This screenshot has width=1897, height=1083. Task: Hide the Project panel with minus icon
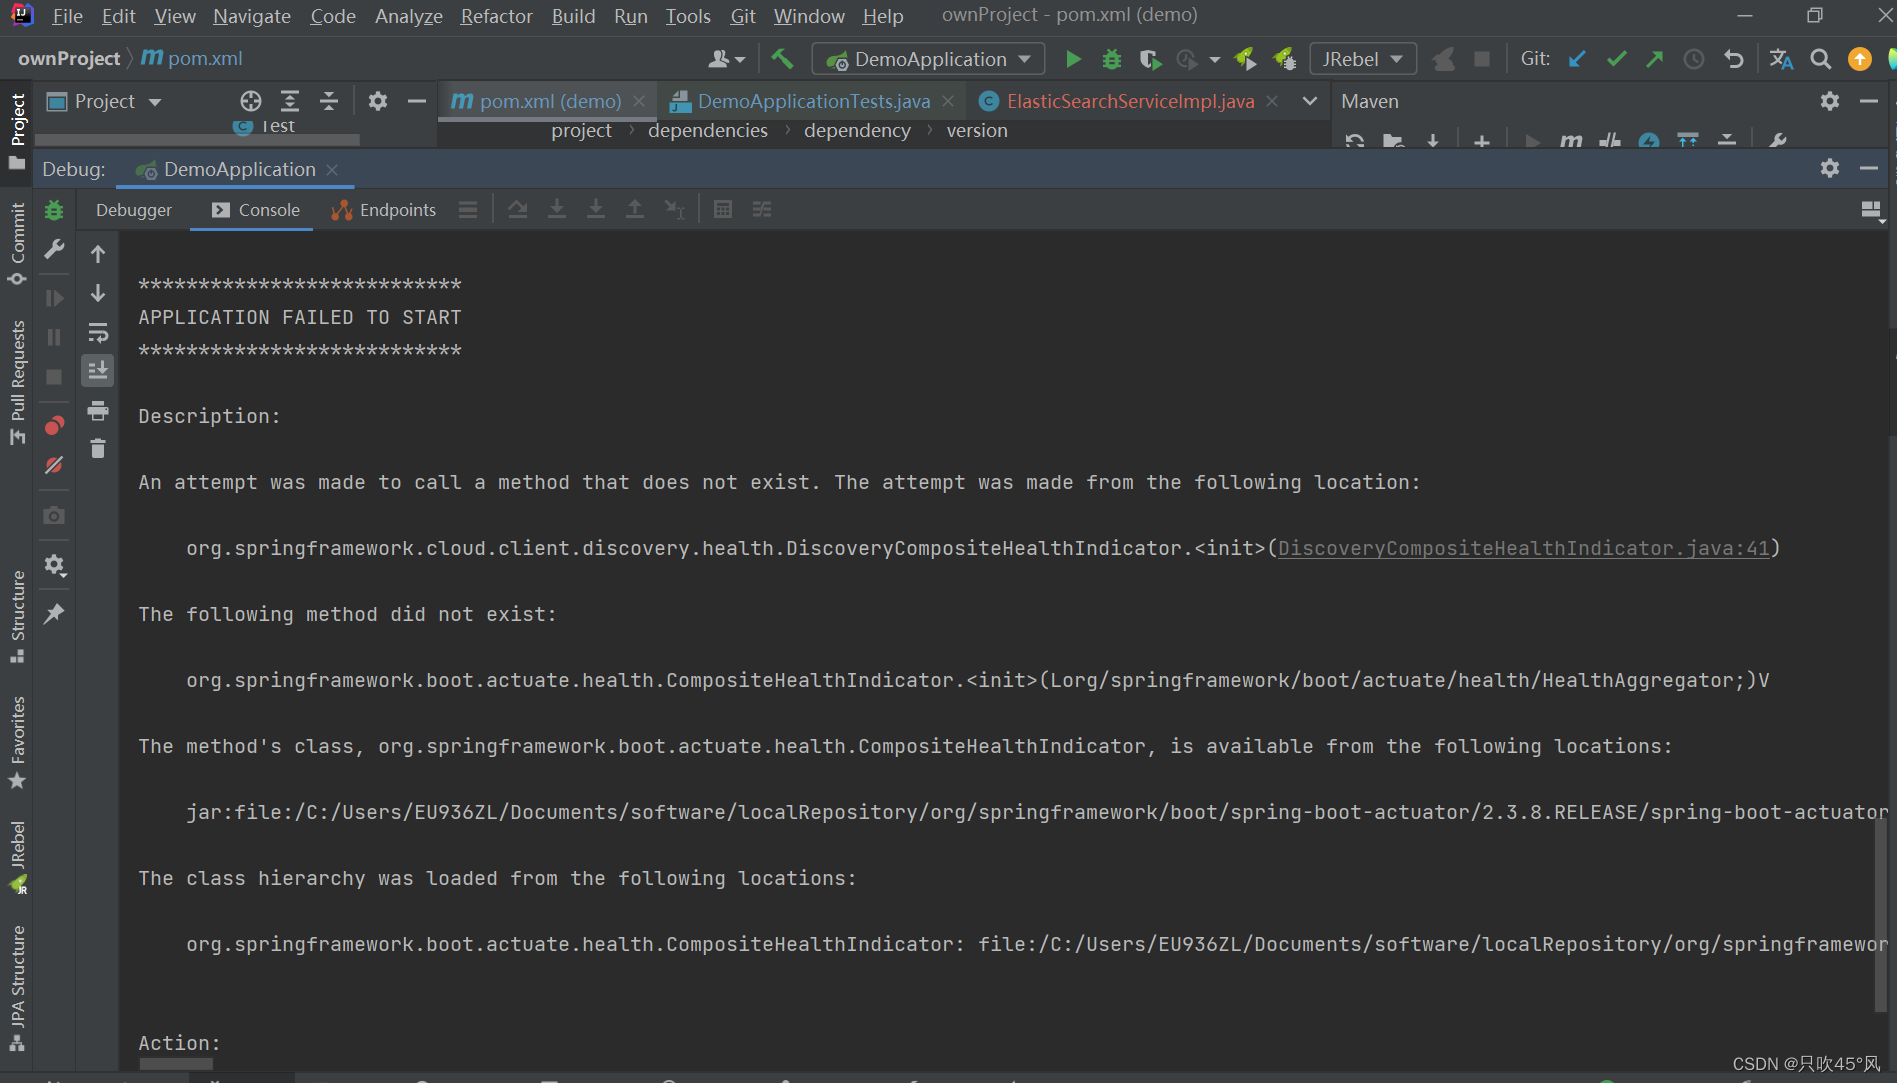pos(416,101)
